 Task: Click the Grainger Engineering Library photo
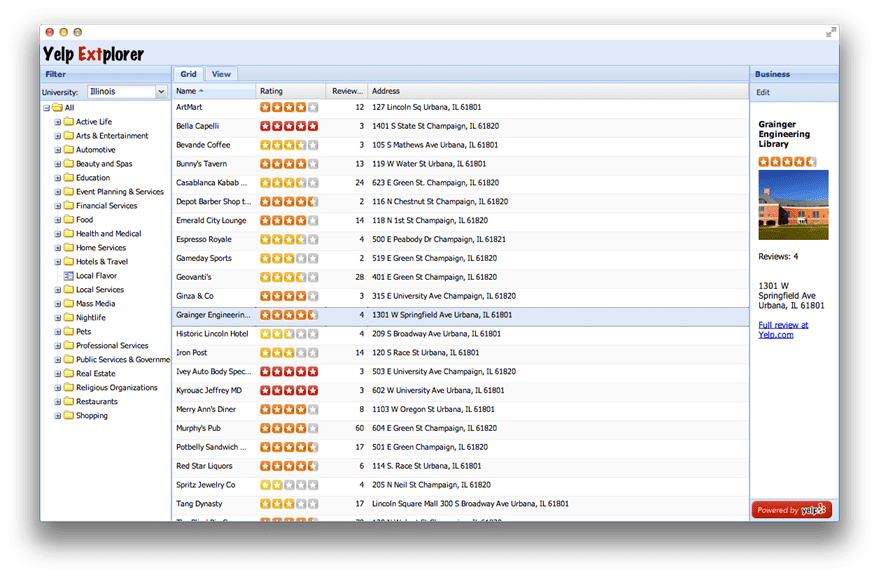[x=793, y=205]
